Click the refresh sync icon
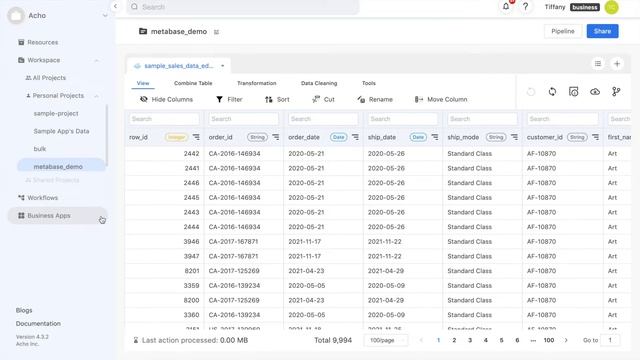The width and height of the screenshot is (640, 360). pyautogui.click(x=552, y=92)
